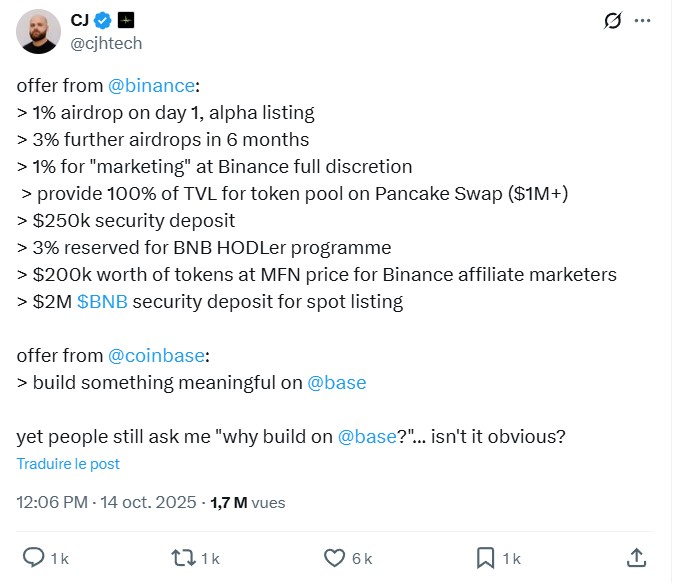Image resolution: width=673 pixels, height=583 pixels.
Task: Reply to the CJ post
Action: tap(33, 557)
